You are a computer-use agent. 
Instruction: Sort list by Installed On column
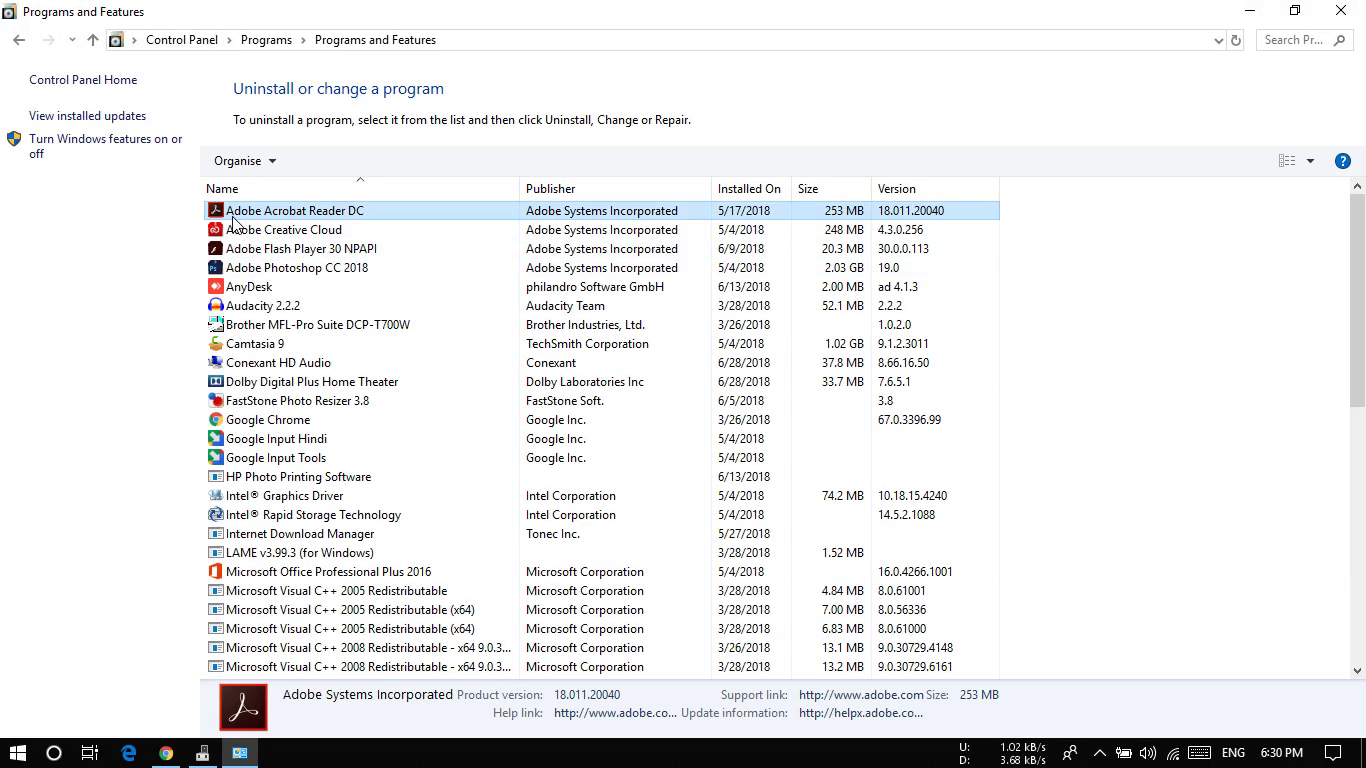pyautogui.click(x=751, y=188)
